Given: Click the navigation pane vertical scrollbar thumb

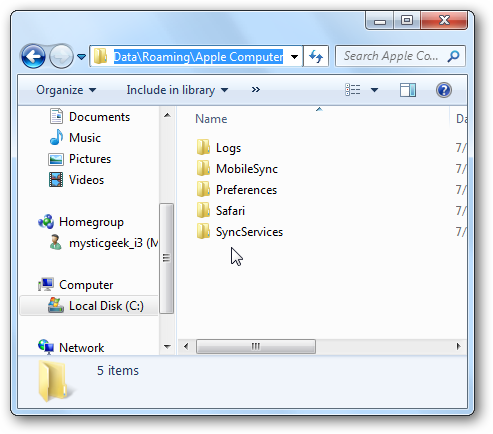Looking at the screenshot, I should (167, 258).
